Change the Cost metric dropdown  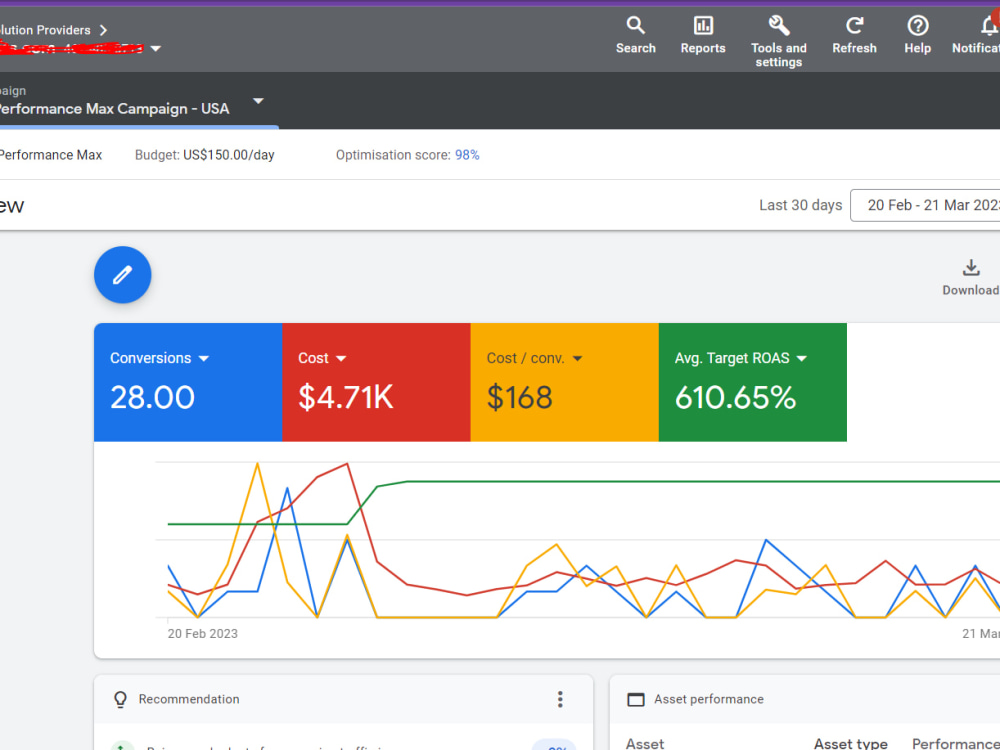coord(341,358)
